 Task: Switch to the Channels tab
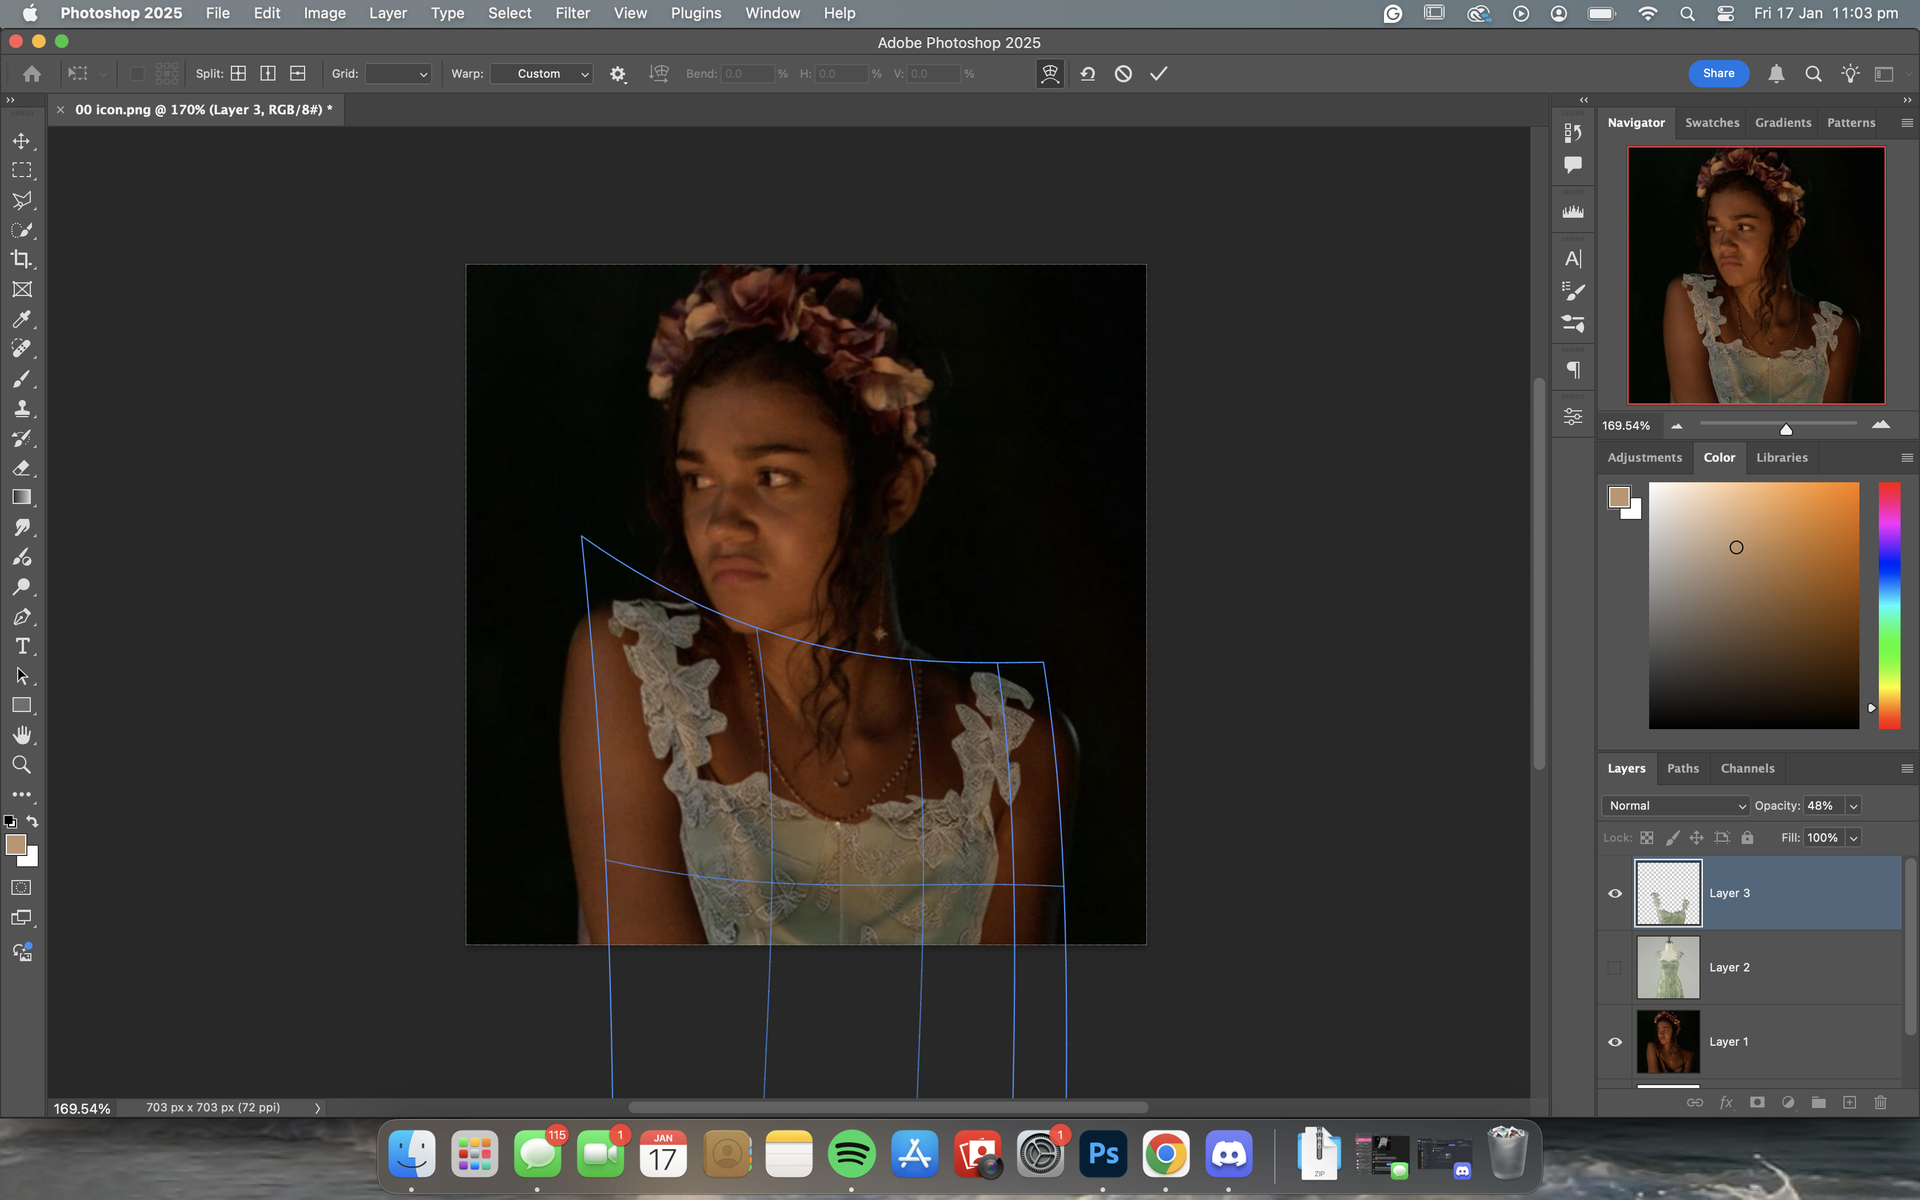(x=1747, y=768)
